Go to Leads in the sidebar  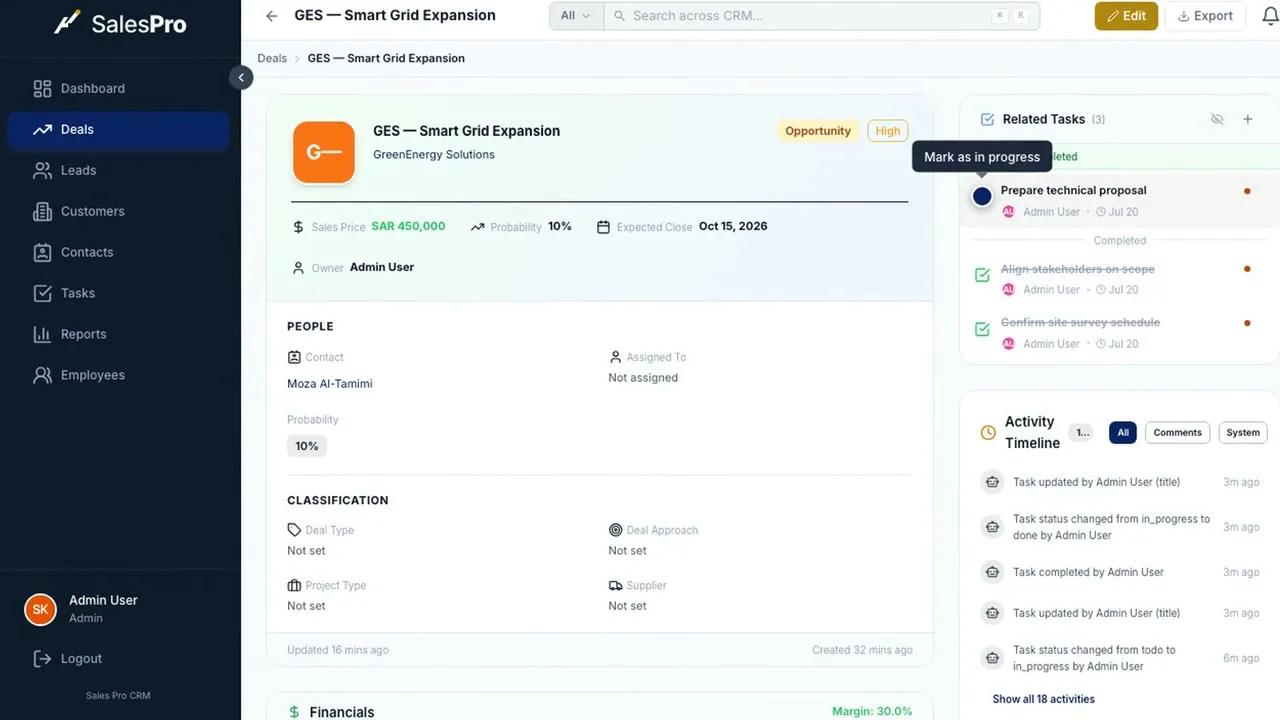point(119,170)
